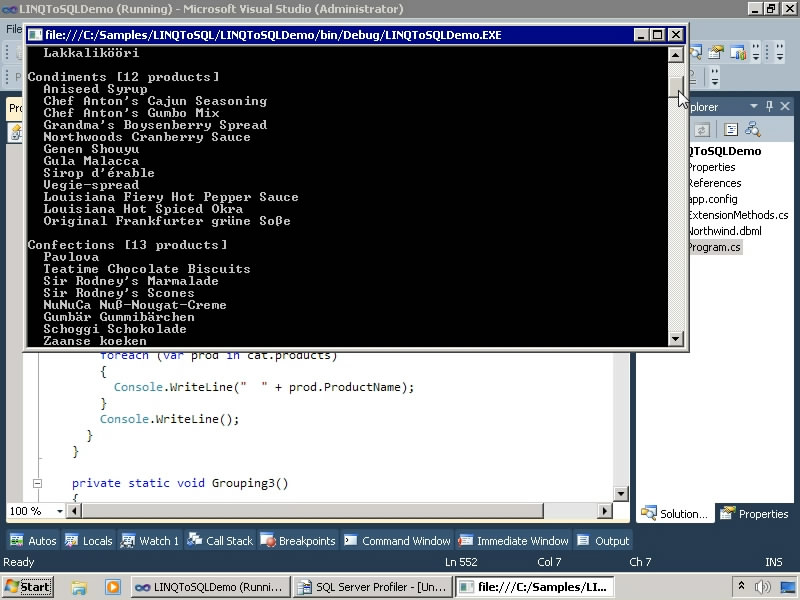Click console window scroll up arrow
Viewport: 800px width, 600px height.
[676, 55]
